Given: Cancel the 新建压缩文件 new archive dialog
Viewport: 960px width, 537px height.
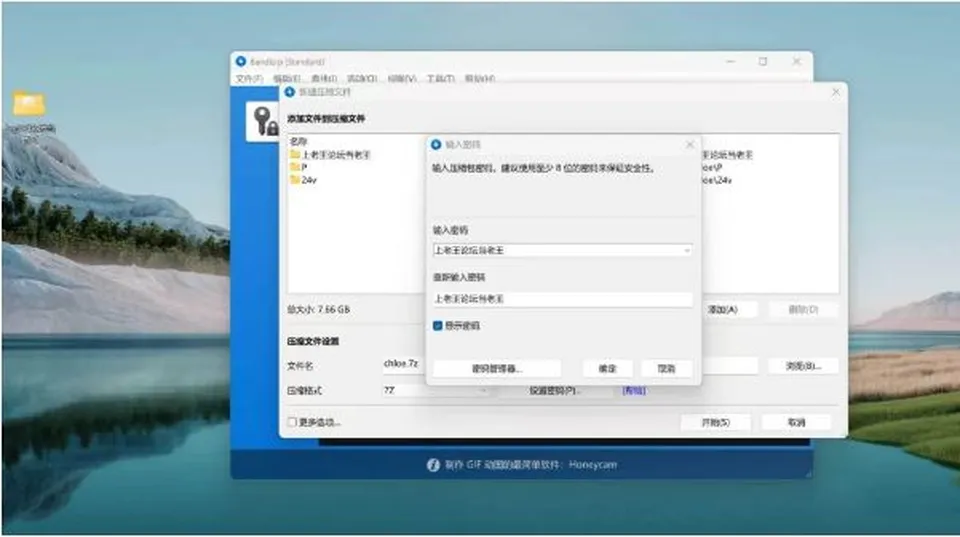Looking at the screenshot, I should (796, 422).
